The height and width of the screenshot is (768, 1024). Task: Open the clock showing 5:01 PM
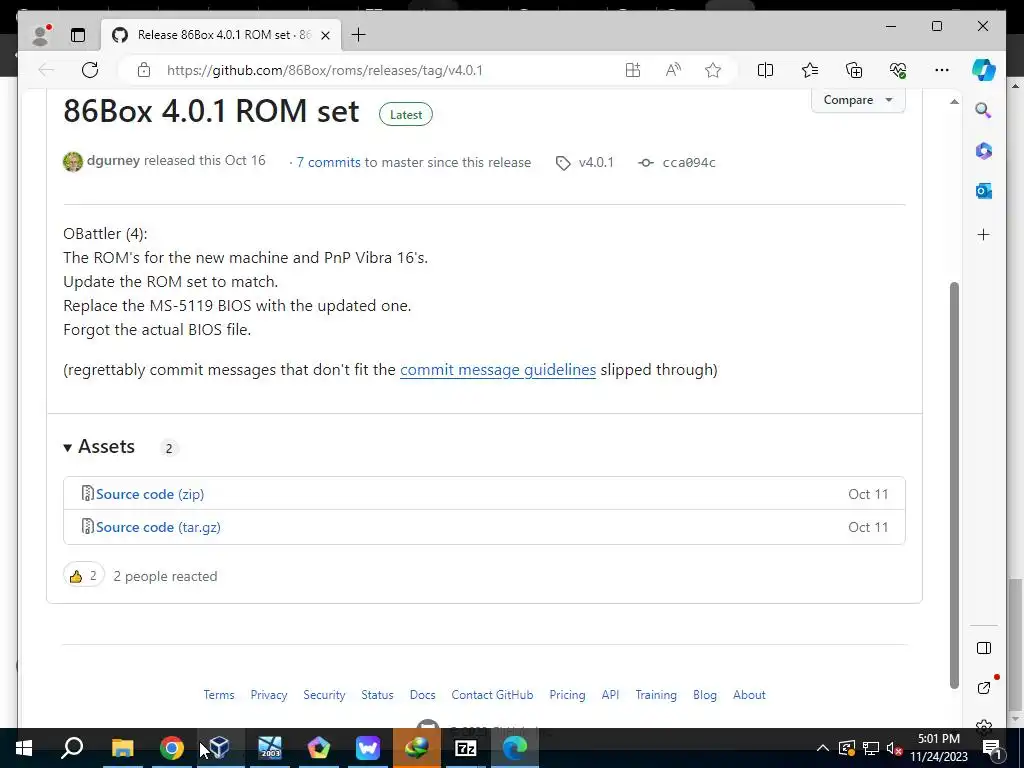point(938,748)
